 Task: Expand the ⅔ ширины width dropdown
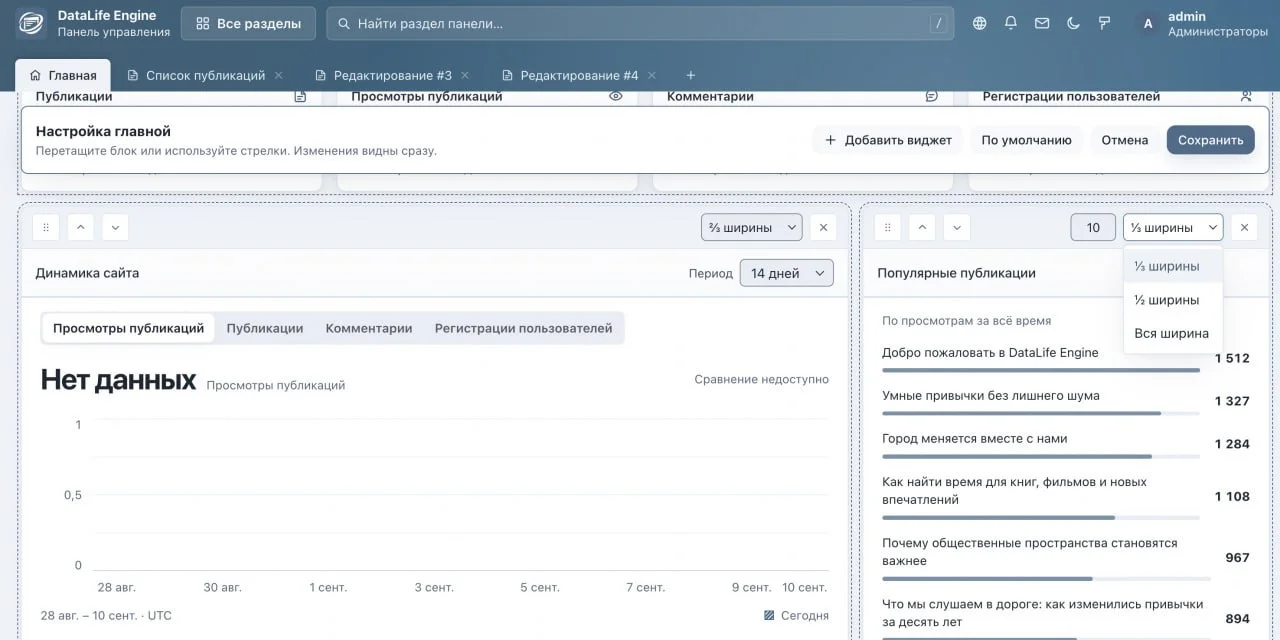(x=751, y=228)
